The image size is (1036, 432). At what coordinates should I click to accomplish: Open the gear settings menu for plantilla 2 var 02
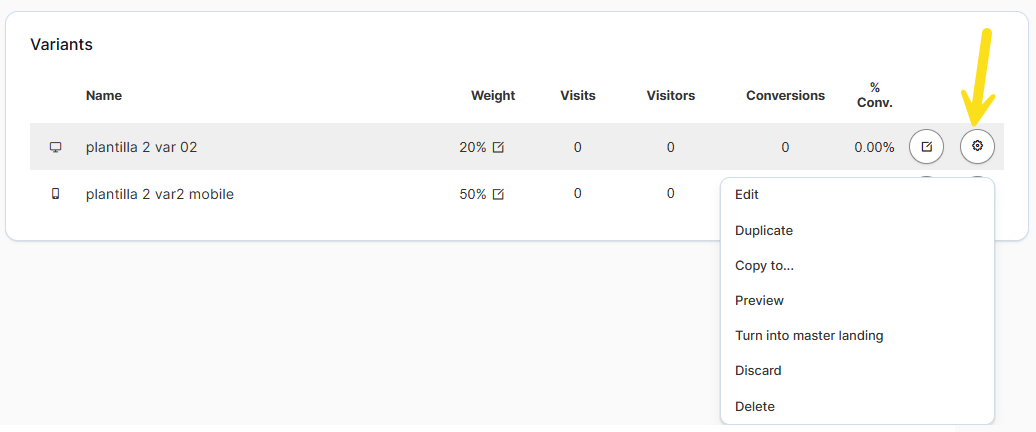[977, 147]
